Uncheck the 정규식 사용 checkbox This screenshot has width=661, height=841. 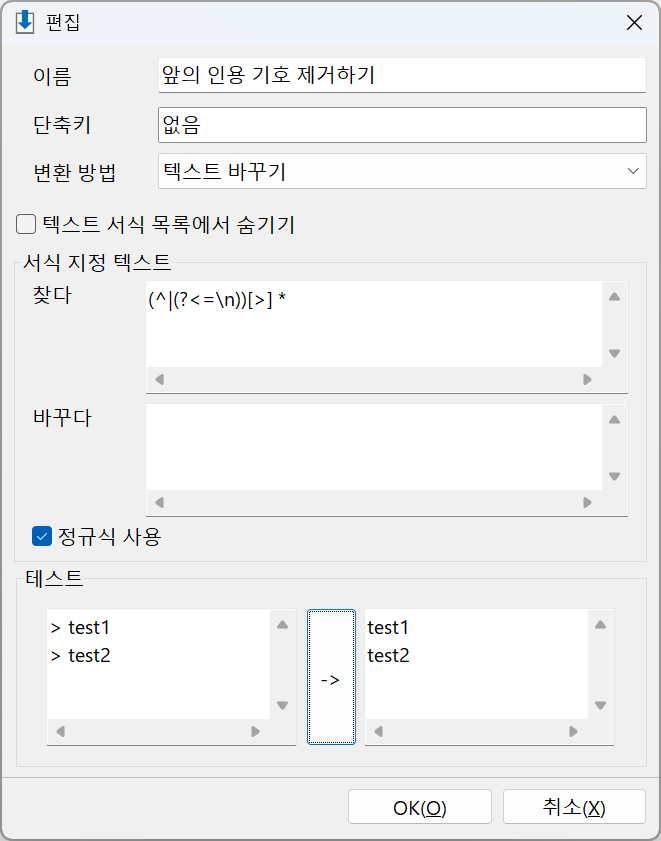42,536
